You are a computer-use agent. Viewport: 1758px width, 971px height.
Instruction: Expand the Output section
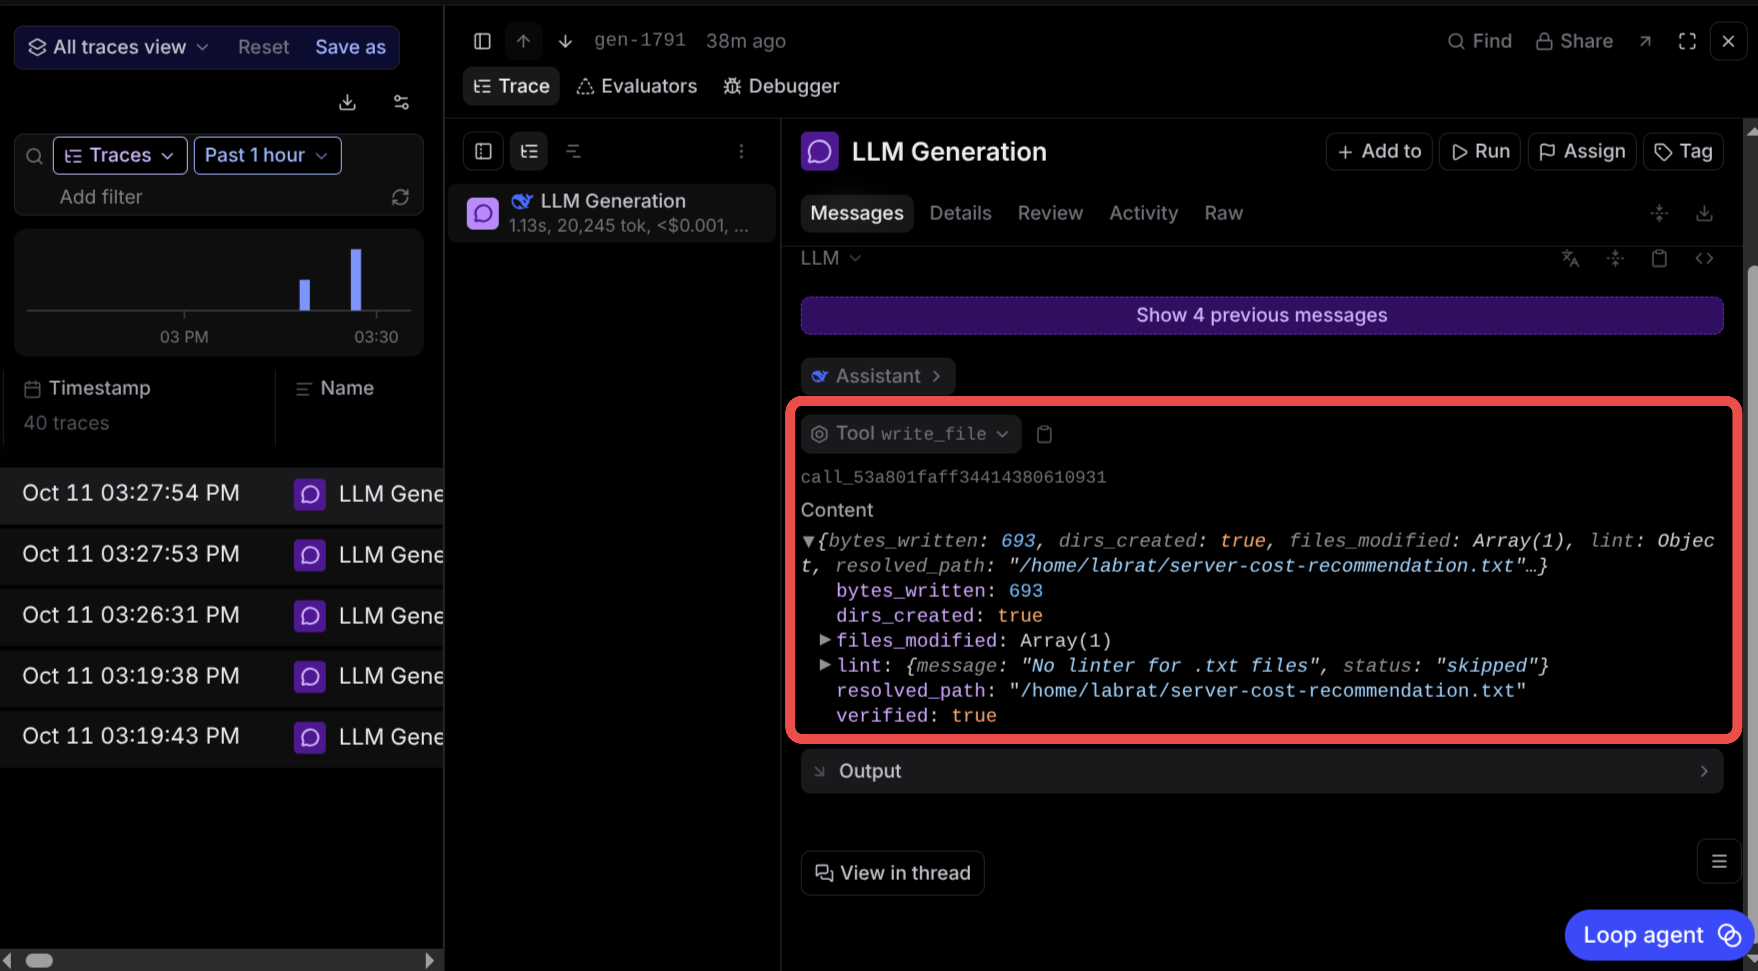tap(1262, 771)
